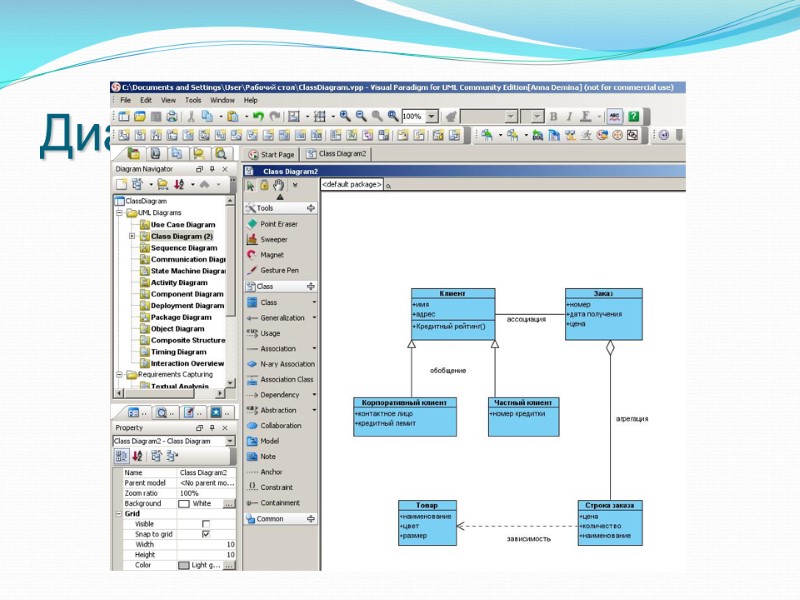Collapse the UML Diagrams tree node

coord(119,212)
